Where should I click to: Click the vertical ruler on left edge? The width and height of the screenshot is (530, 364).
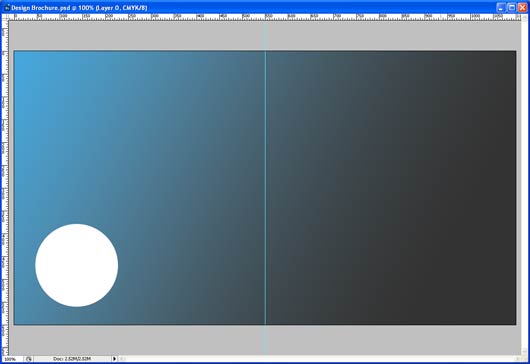pos(5,188)
